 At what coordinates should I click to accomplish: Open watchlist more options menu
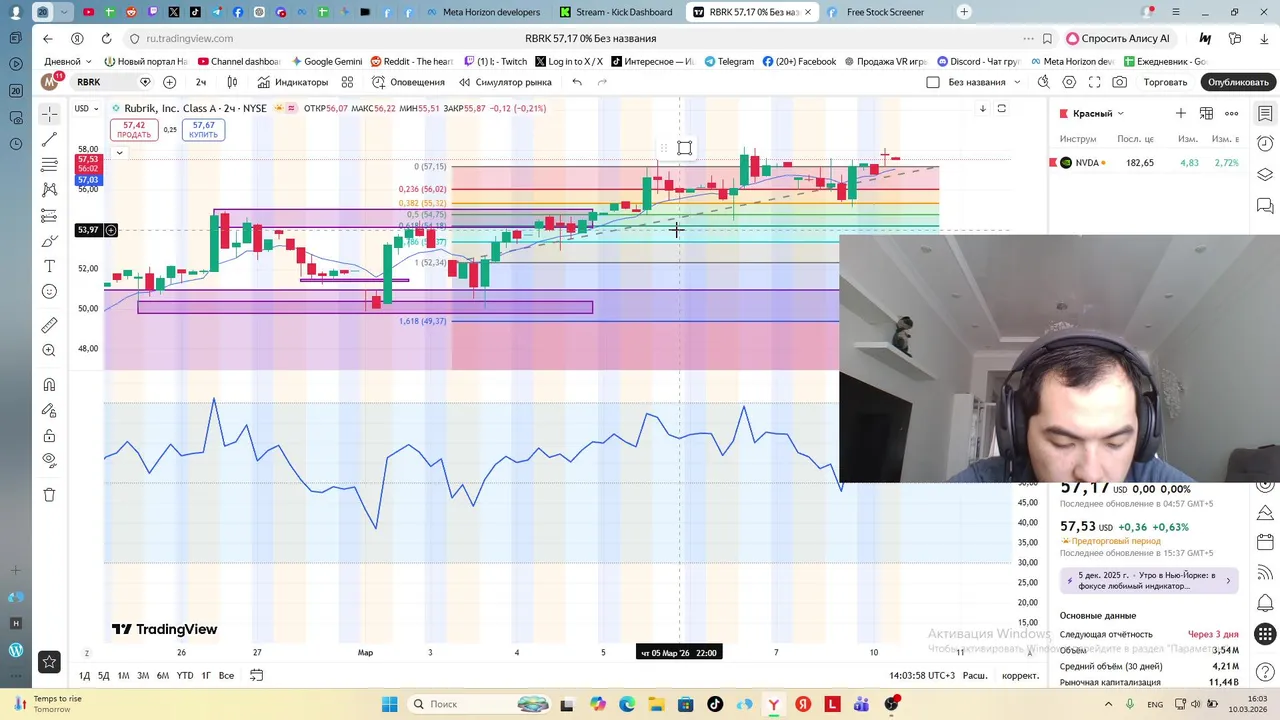coord(1232,113)
